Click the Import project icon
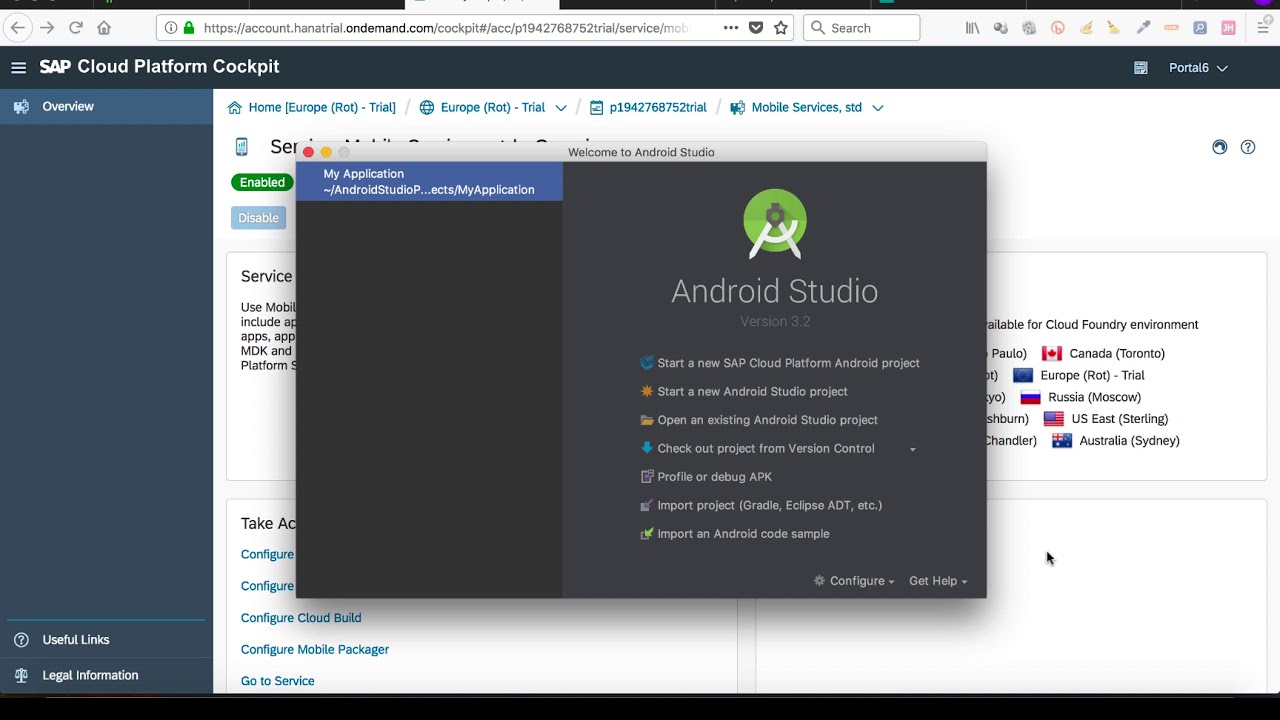The width and height of the screenshot is (1280, 720). 647,505
